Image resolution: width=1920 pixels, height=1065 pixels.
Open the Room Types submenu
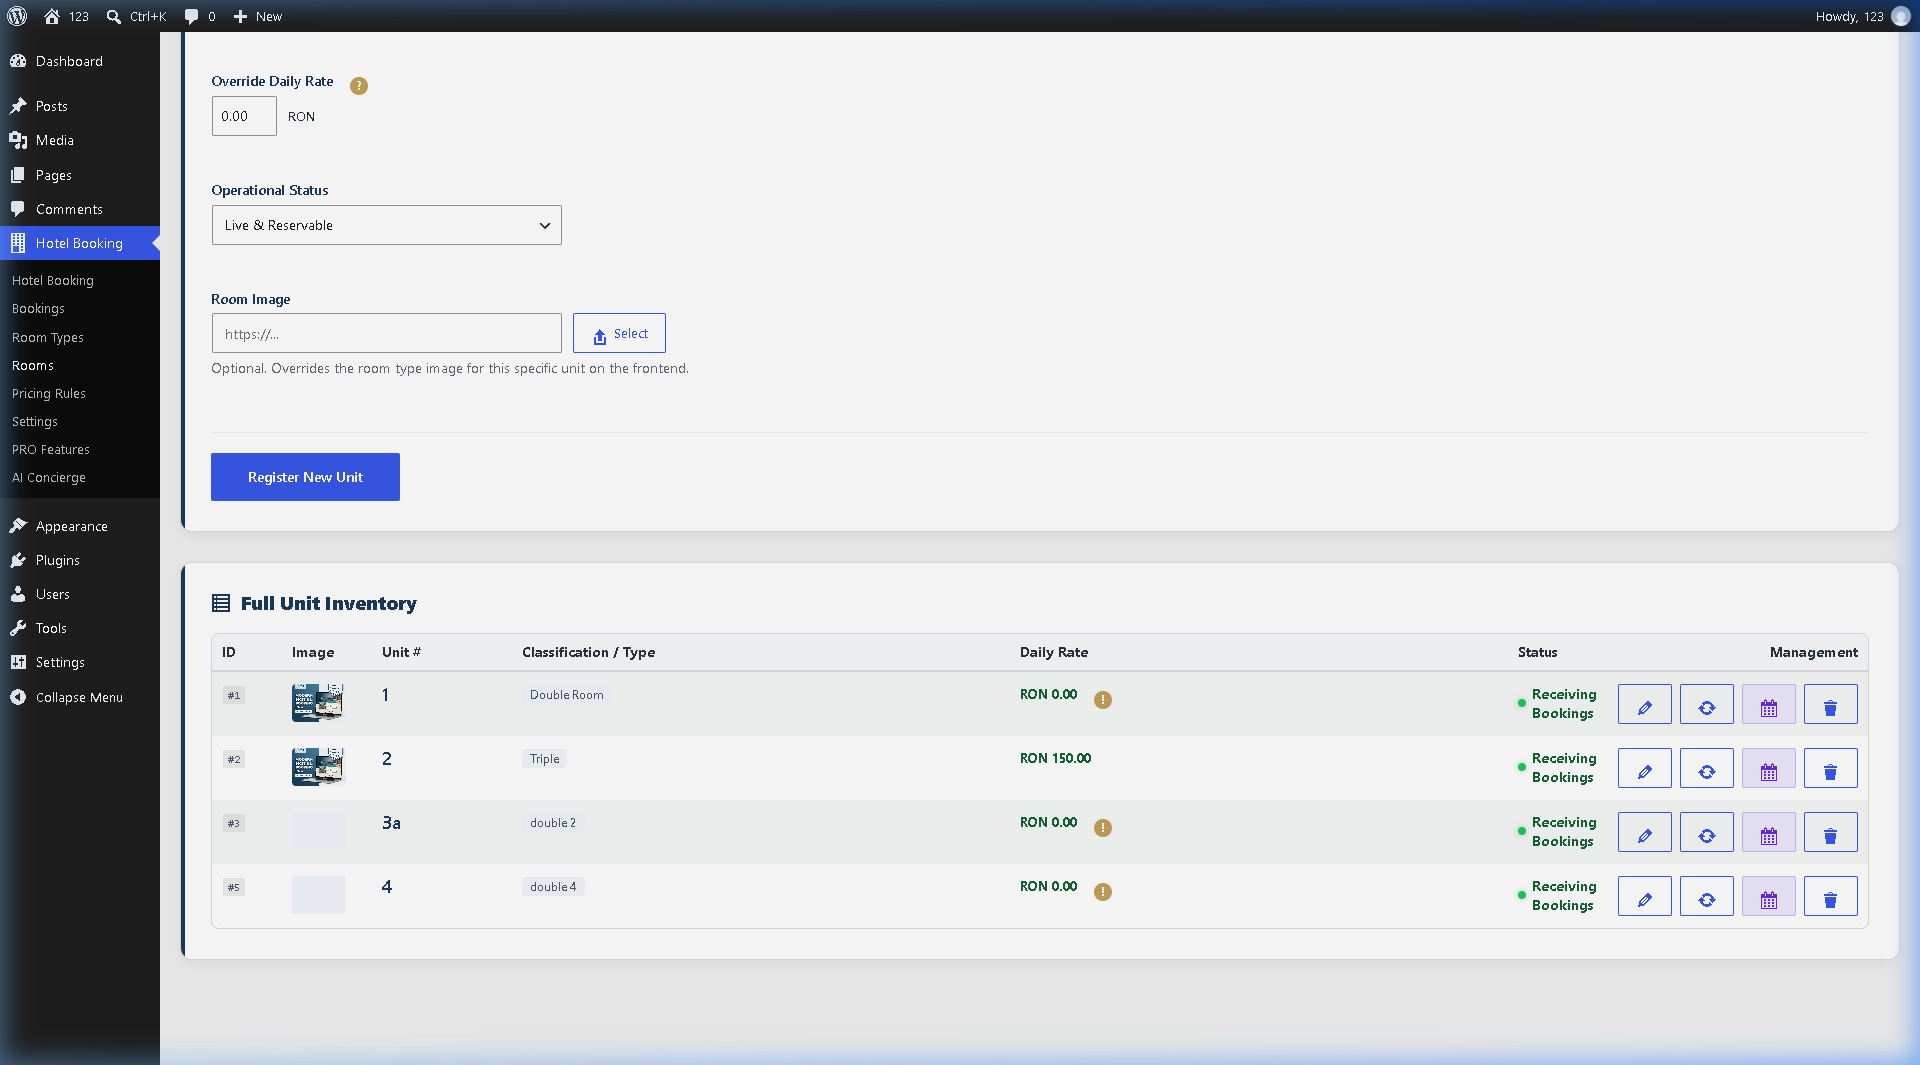pos(48,338)
